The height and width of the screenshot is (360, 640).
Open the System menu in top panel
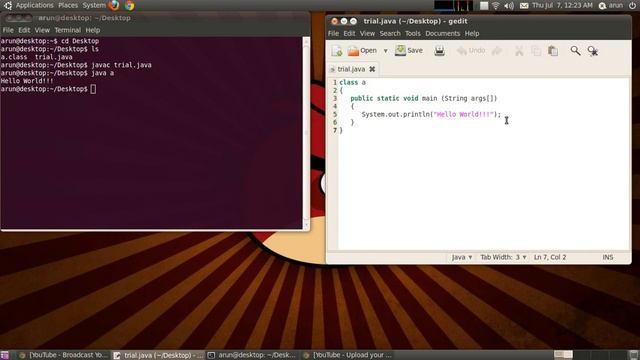tap(94, 5)
